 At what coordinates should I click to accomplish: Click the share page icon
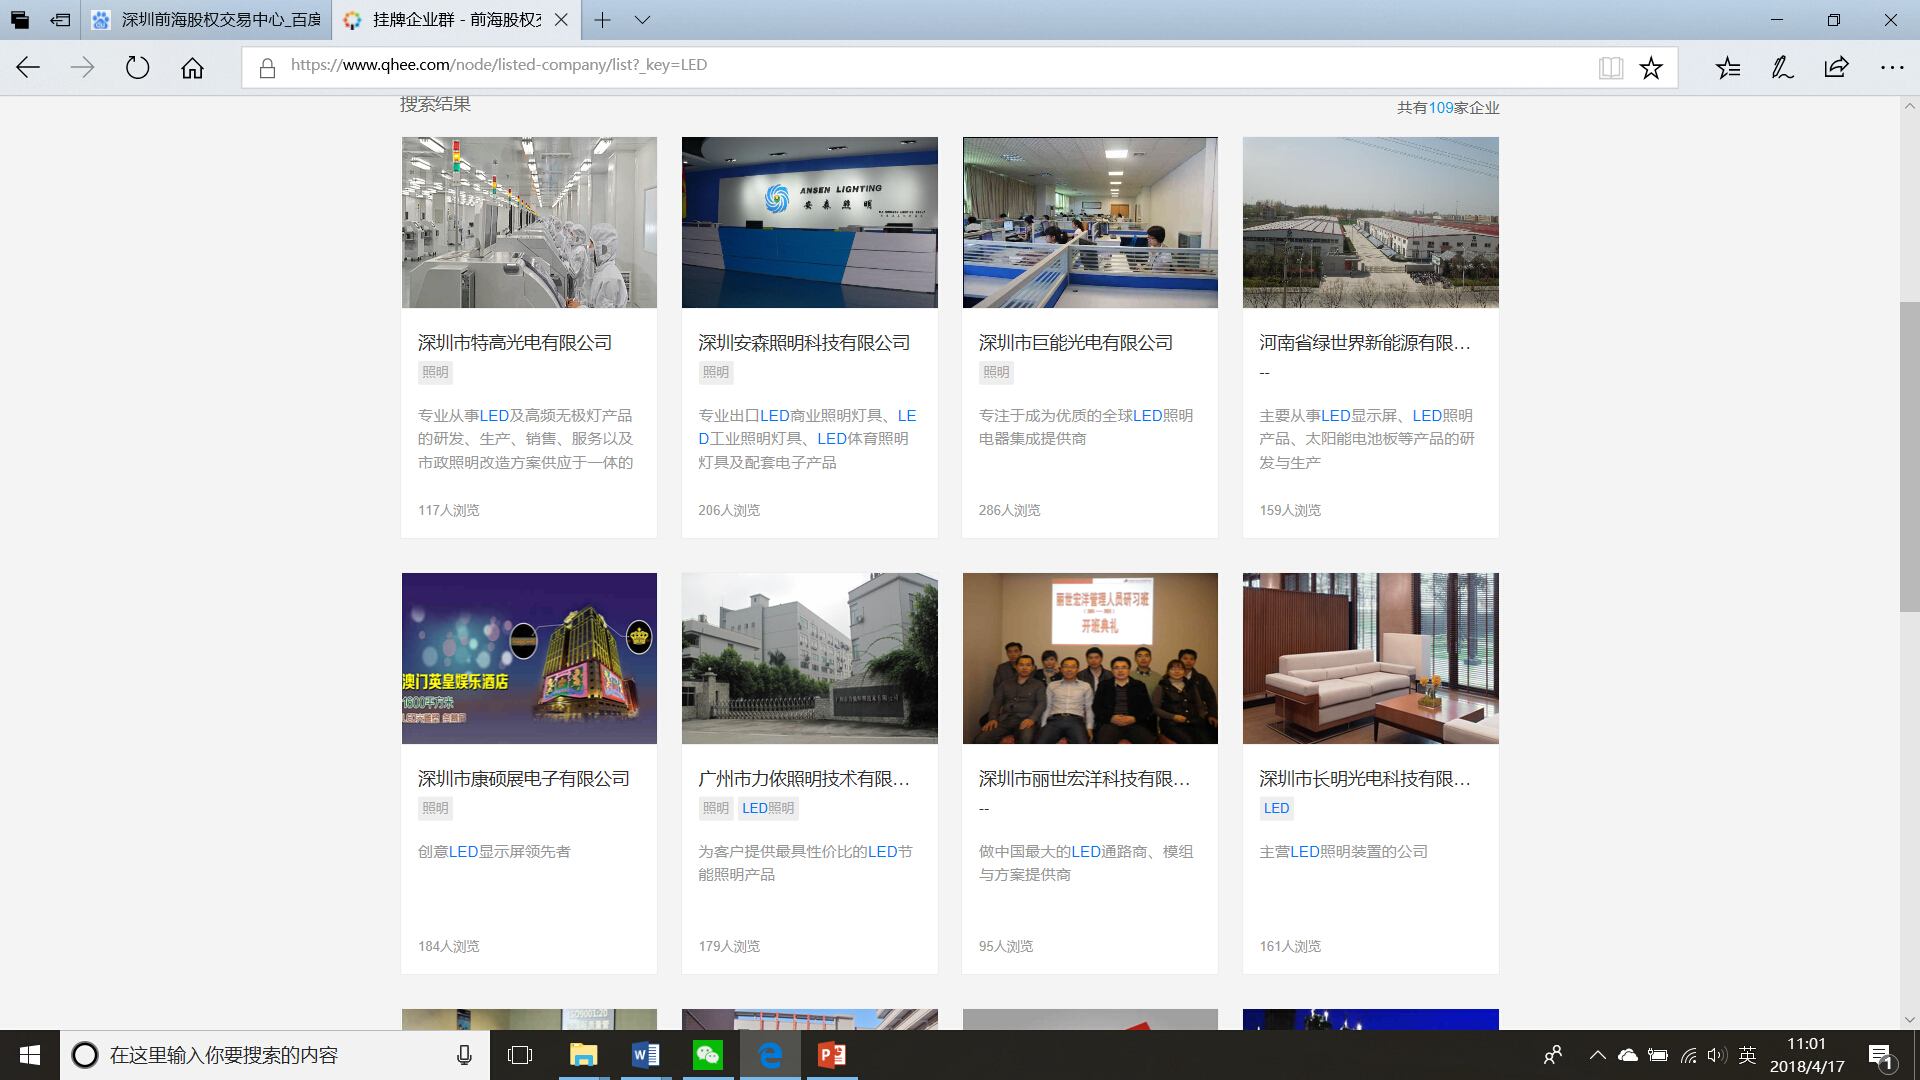coord(1836,68)
